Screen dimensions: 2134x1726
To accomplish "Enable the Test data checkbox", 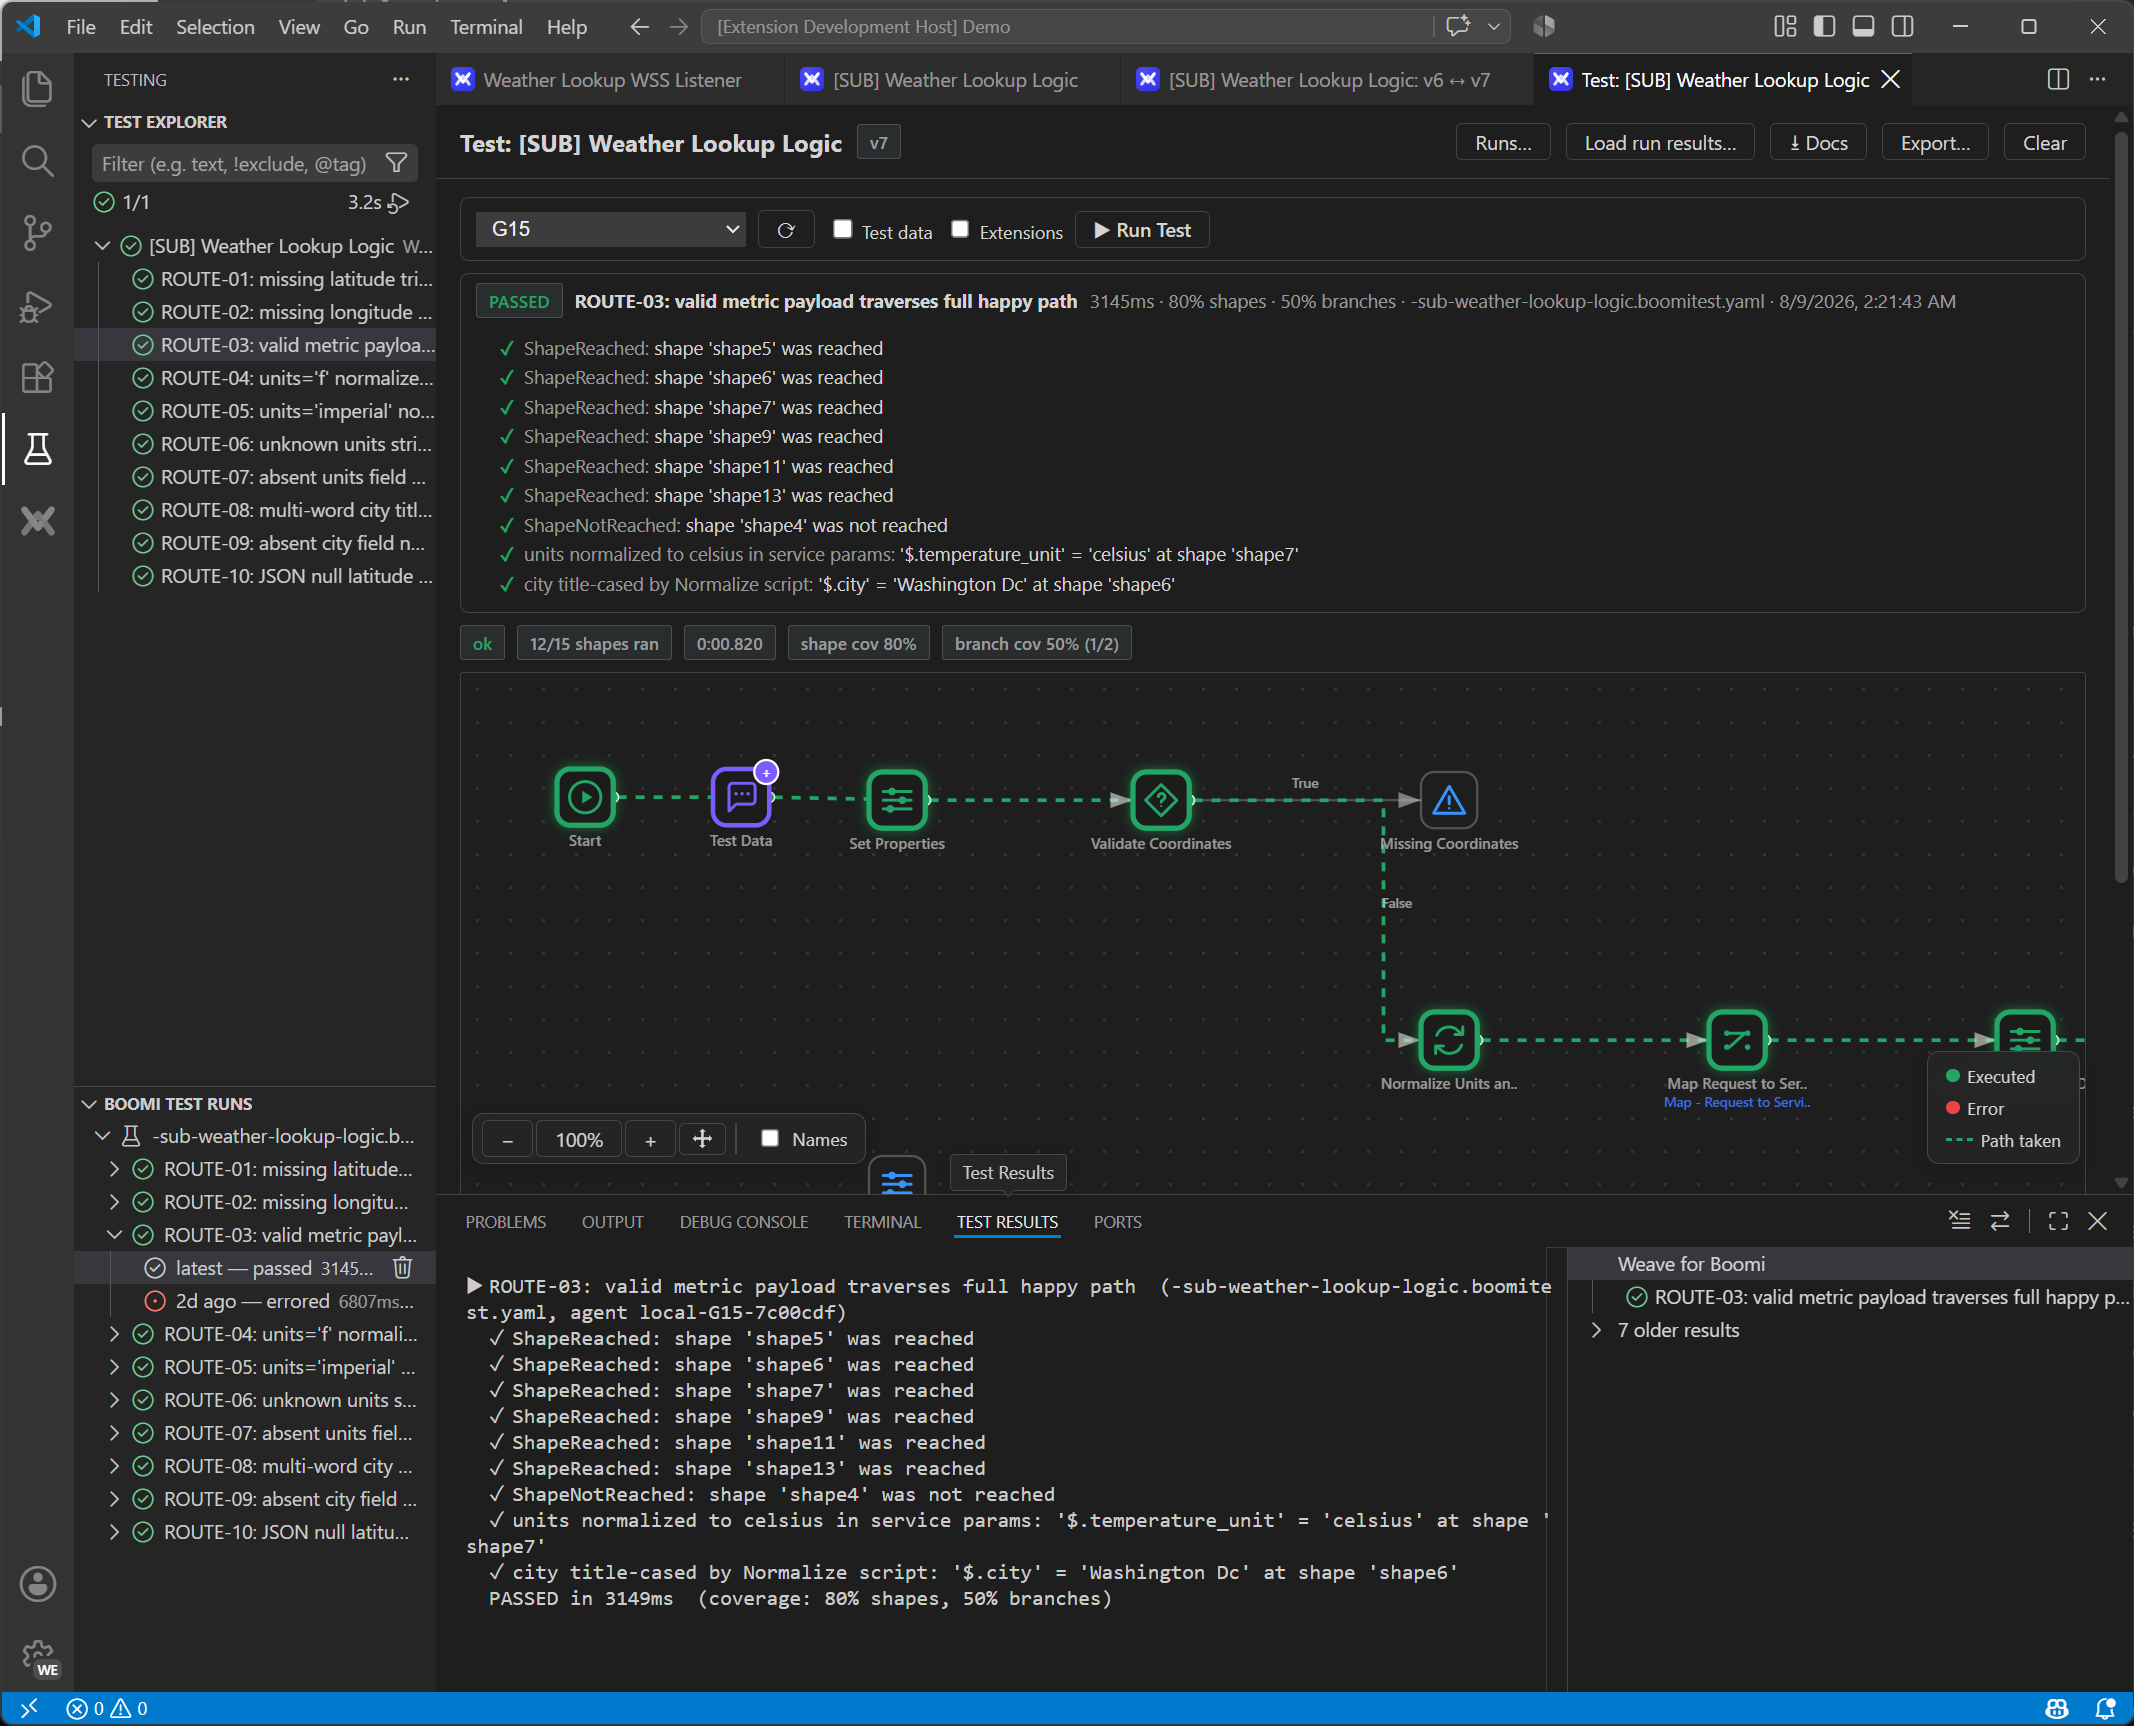I will [843, 229].
